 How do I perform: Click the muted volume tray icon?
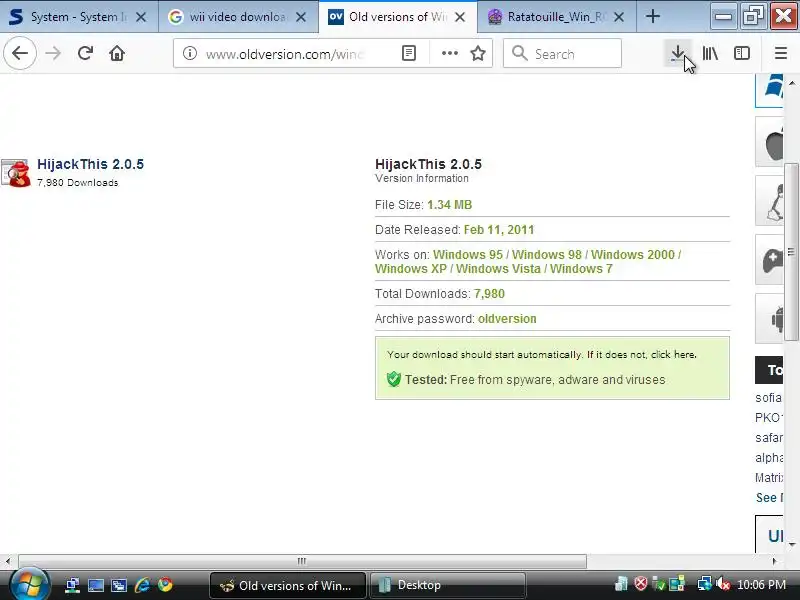(723, 584)
